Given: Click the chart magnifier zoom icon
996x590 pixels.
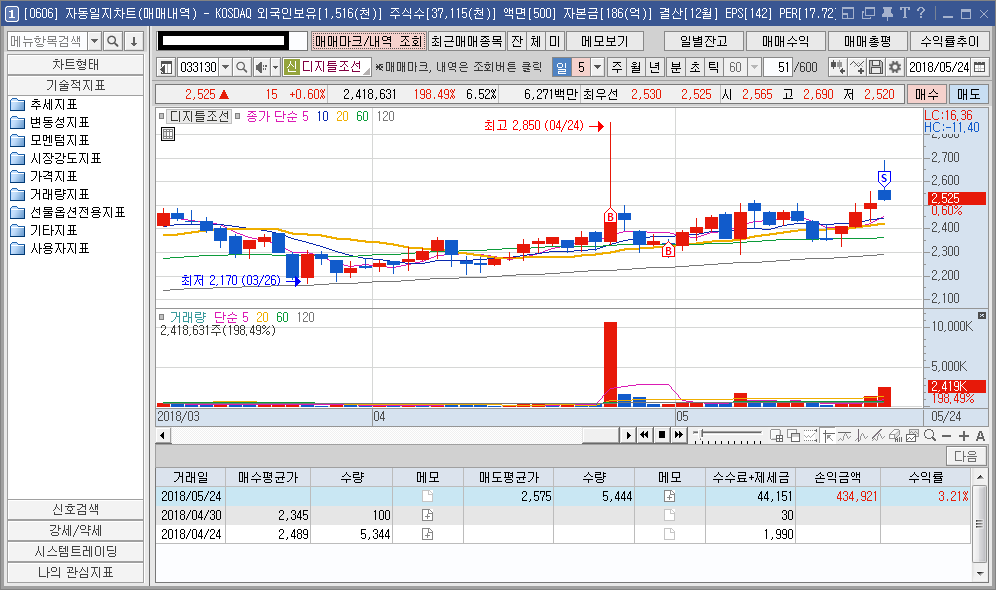Looking at the screenshot, I should 930,436.
